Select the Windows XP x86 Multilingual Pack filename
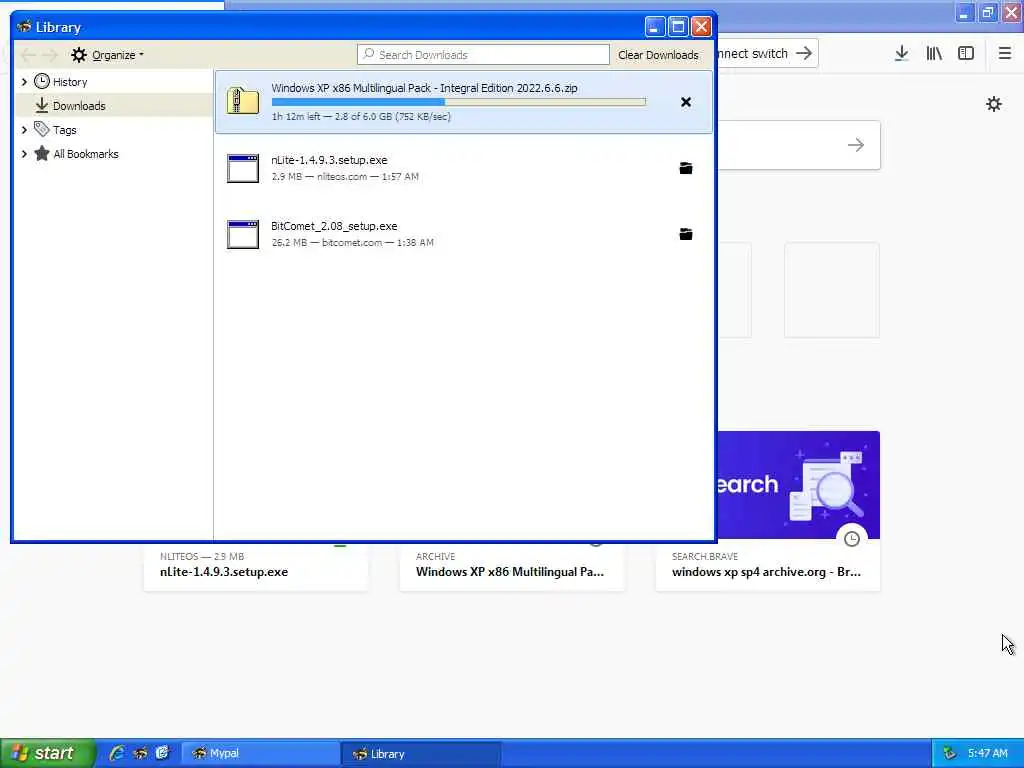 (424, 88)
